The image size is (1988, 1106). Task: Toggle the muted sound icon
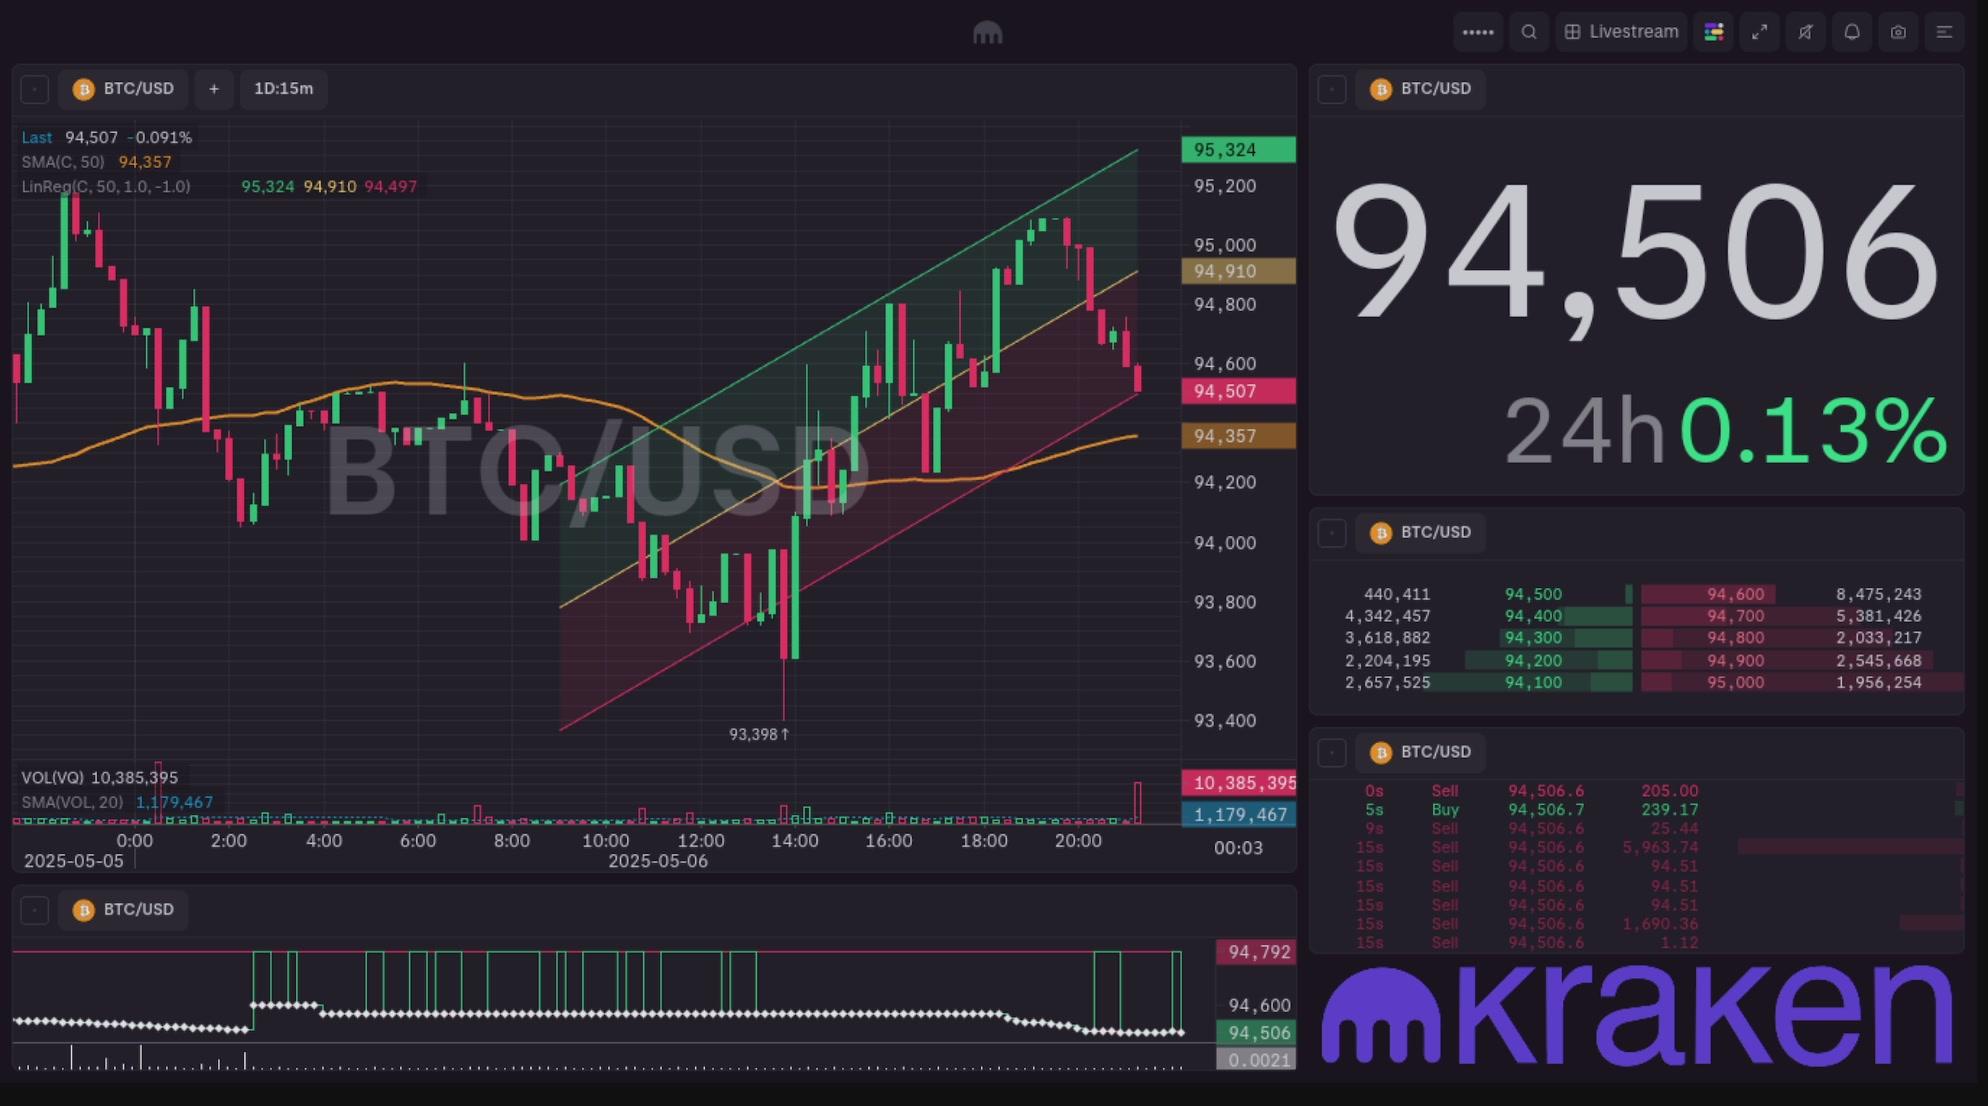point(1806,32)
